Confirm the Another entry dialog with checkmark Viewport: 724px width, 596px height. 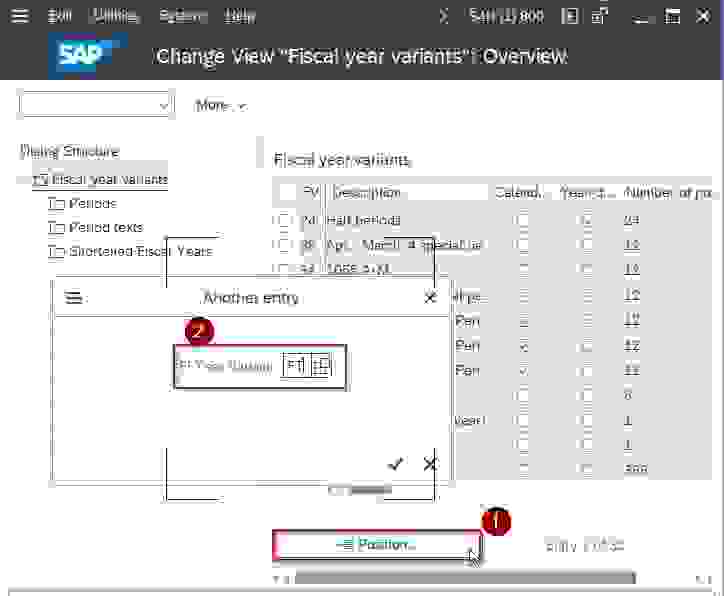(396, 464)
